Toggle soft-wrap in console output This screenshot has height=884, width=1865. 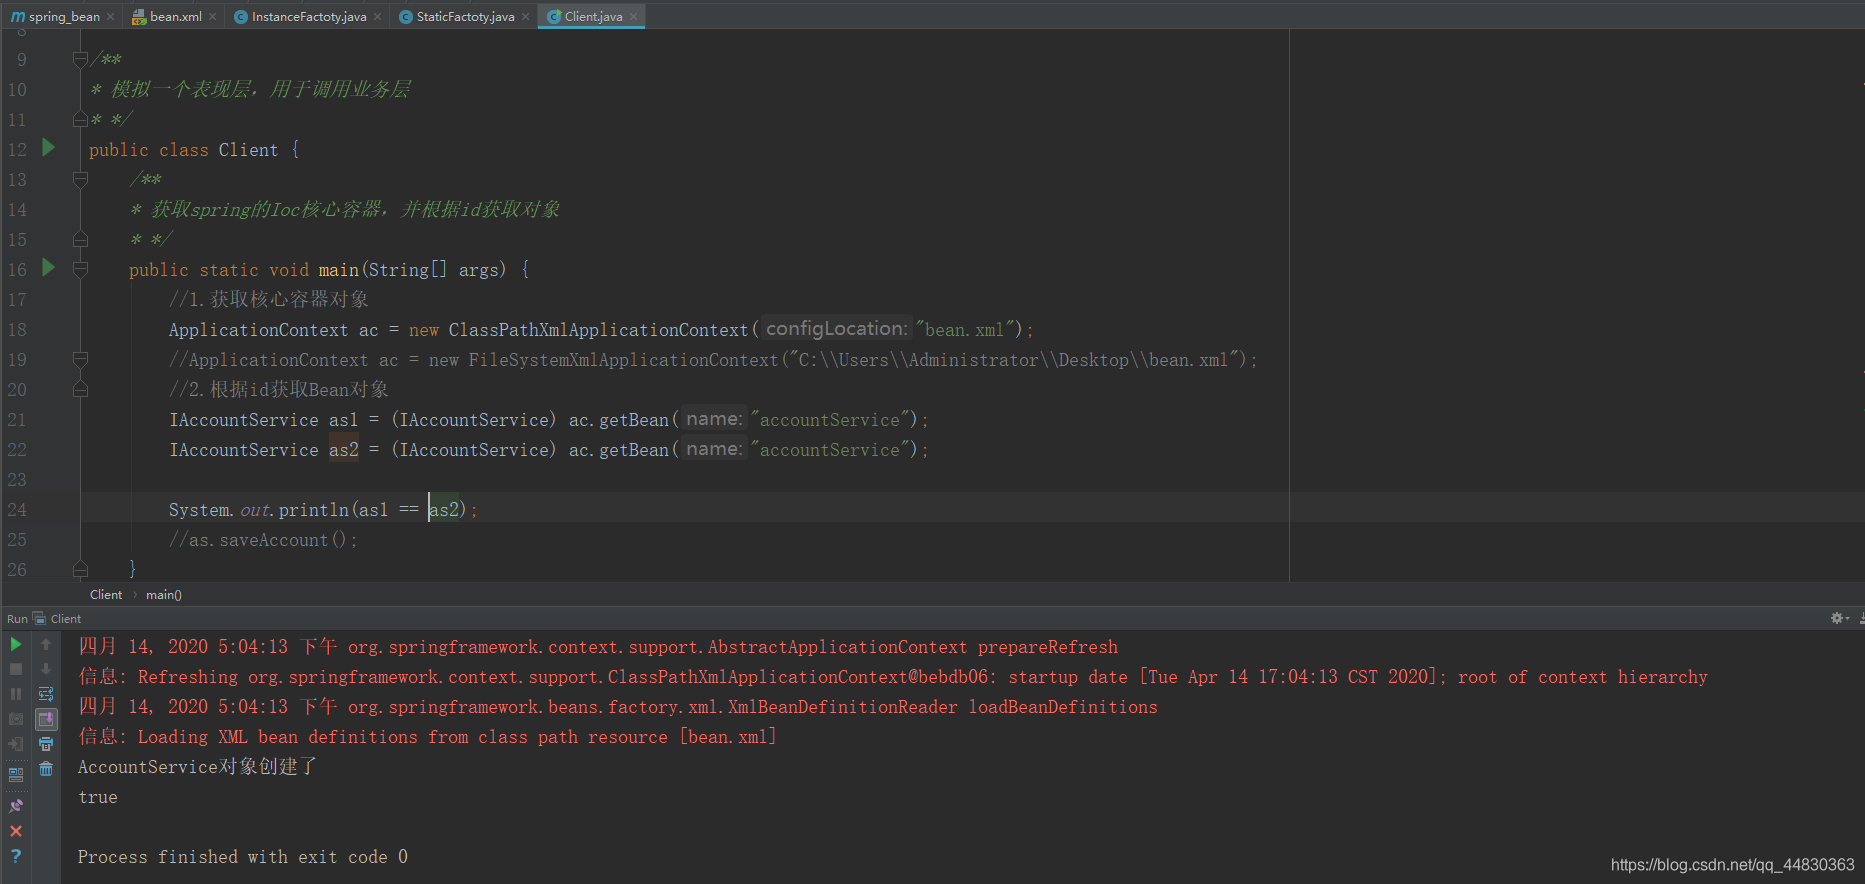click(46, 694)
